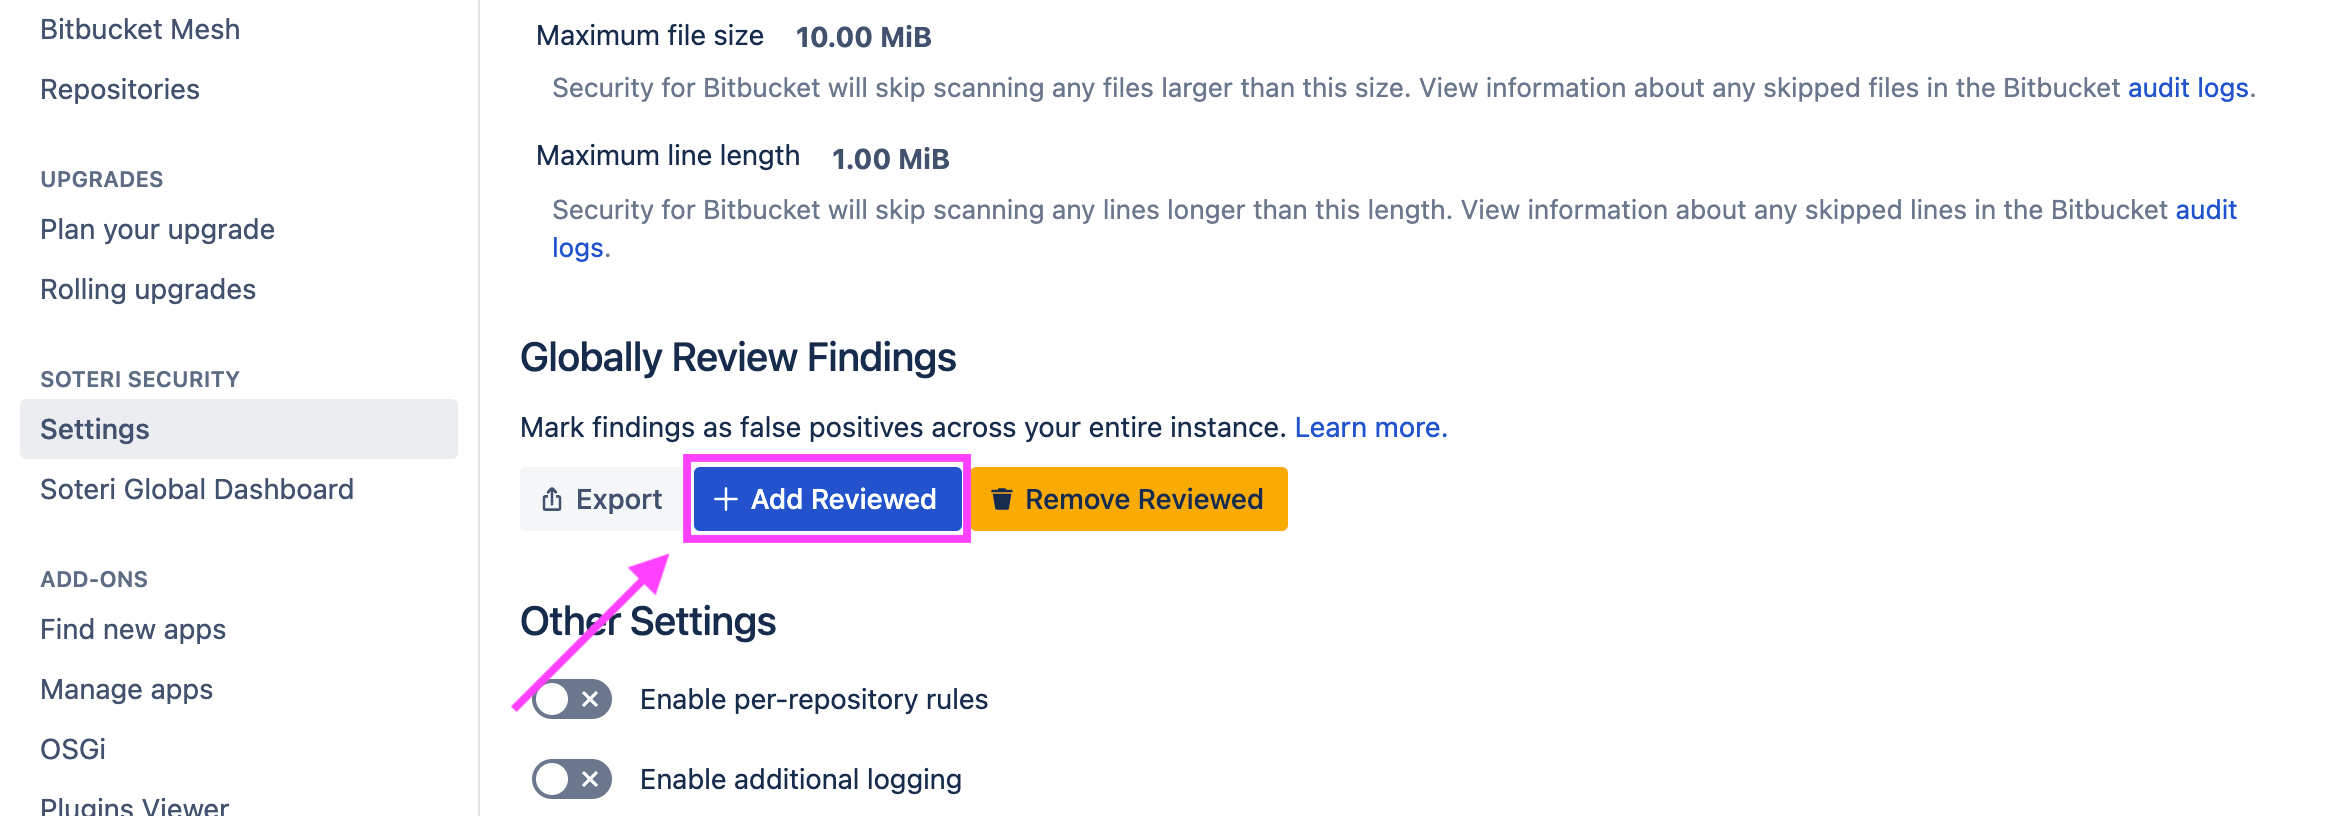Open the Plugins Viewer

coord(133,805)
